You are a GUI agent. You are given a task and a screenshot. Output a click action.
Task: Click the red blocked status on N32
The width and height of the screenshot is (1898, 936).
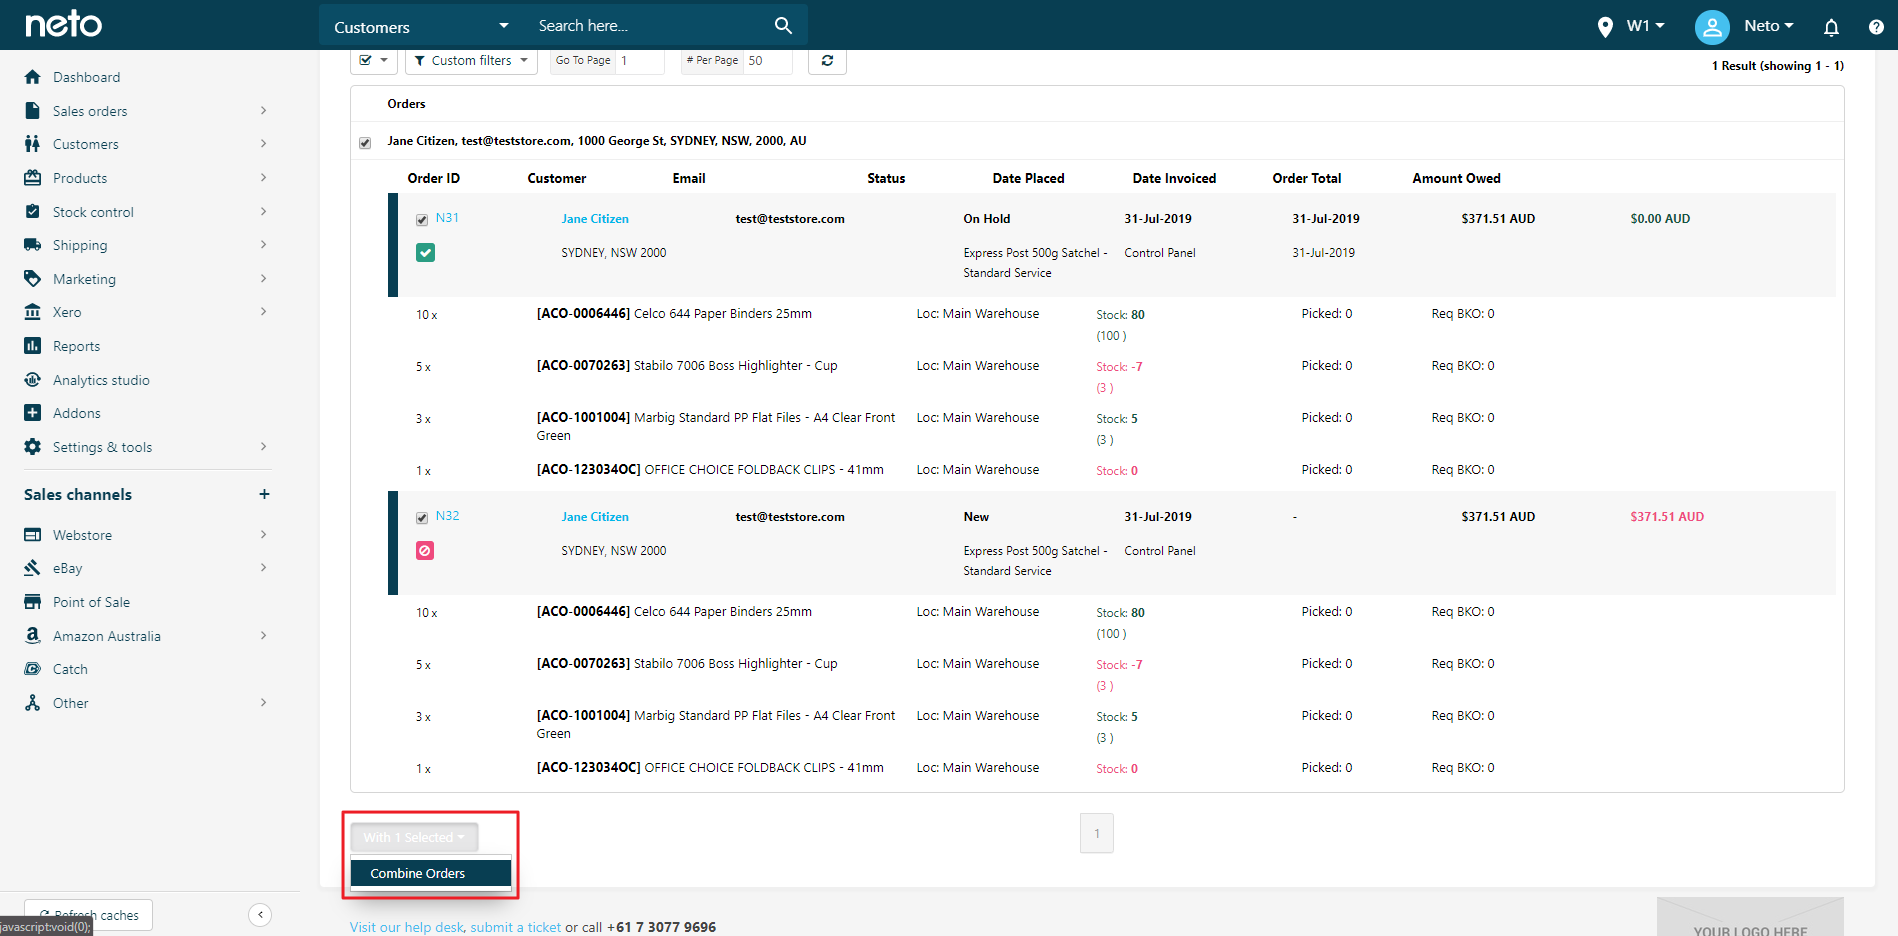pyautogui.click(x=425, y=551)
